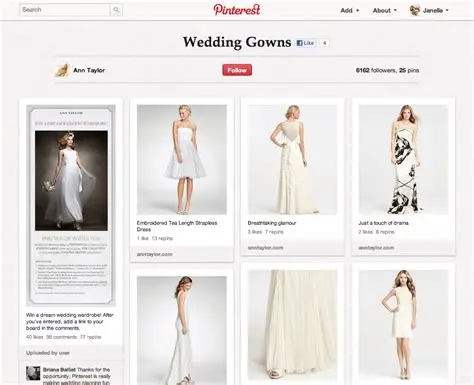
Task: Click the 6162 followers count
Action: coord(376,70)
